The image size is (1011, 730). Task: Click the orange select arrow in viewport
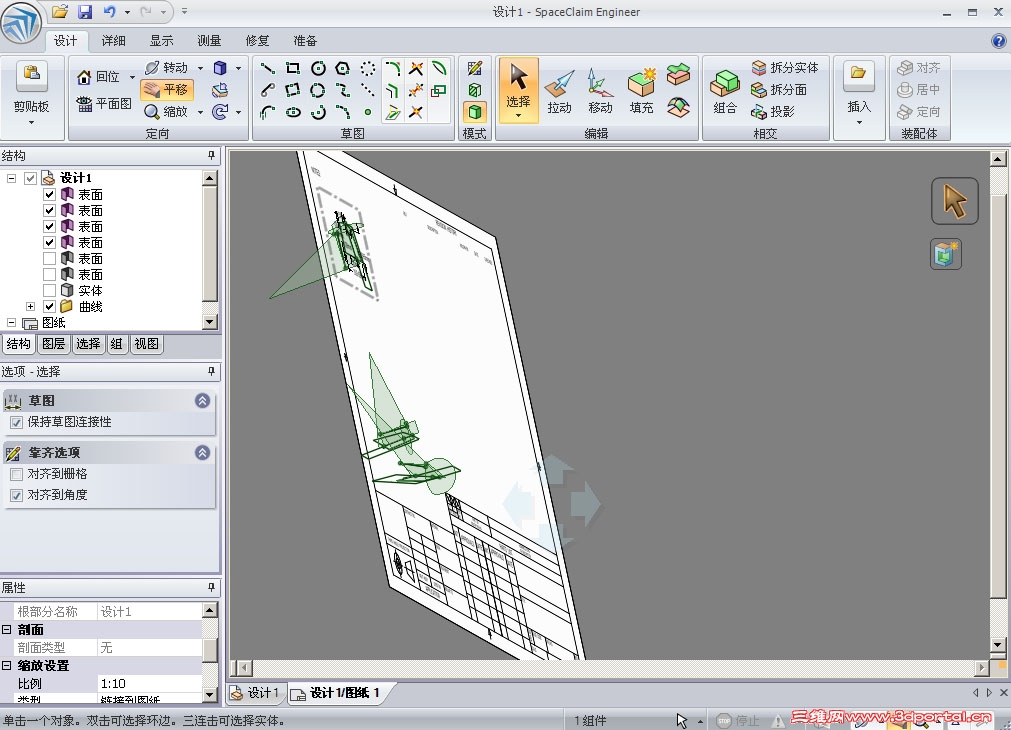[954, 201]
